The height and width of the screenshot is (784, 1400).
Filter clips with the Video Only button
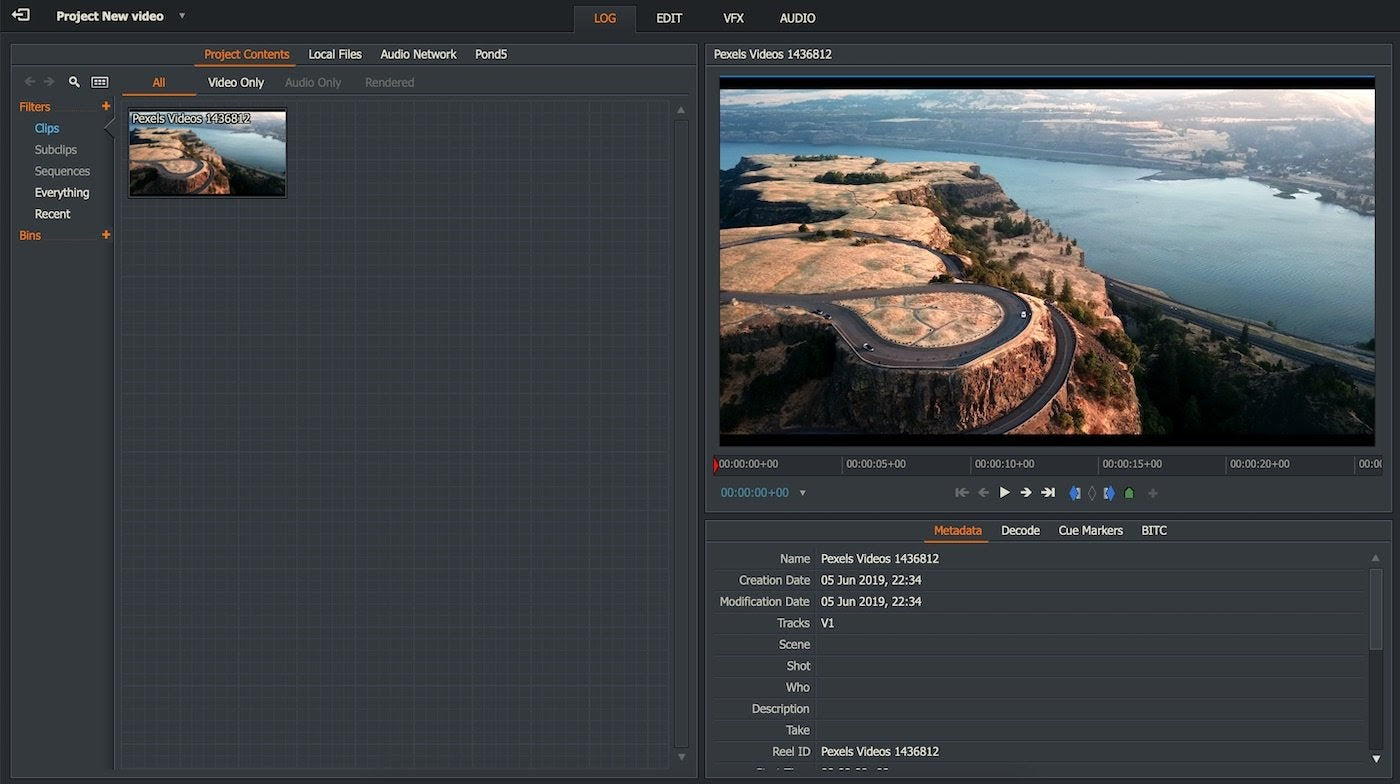(235, 82)
